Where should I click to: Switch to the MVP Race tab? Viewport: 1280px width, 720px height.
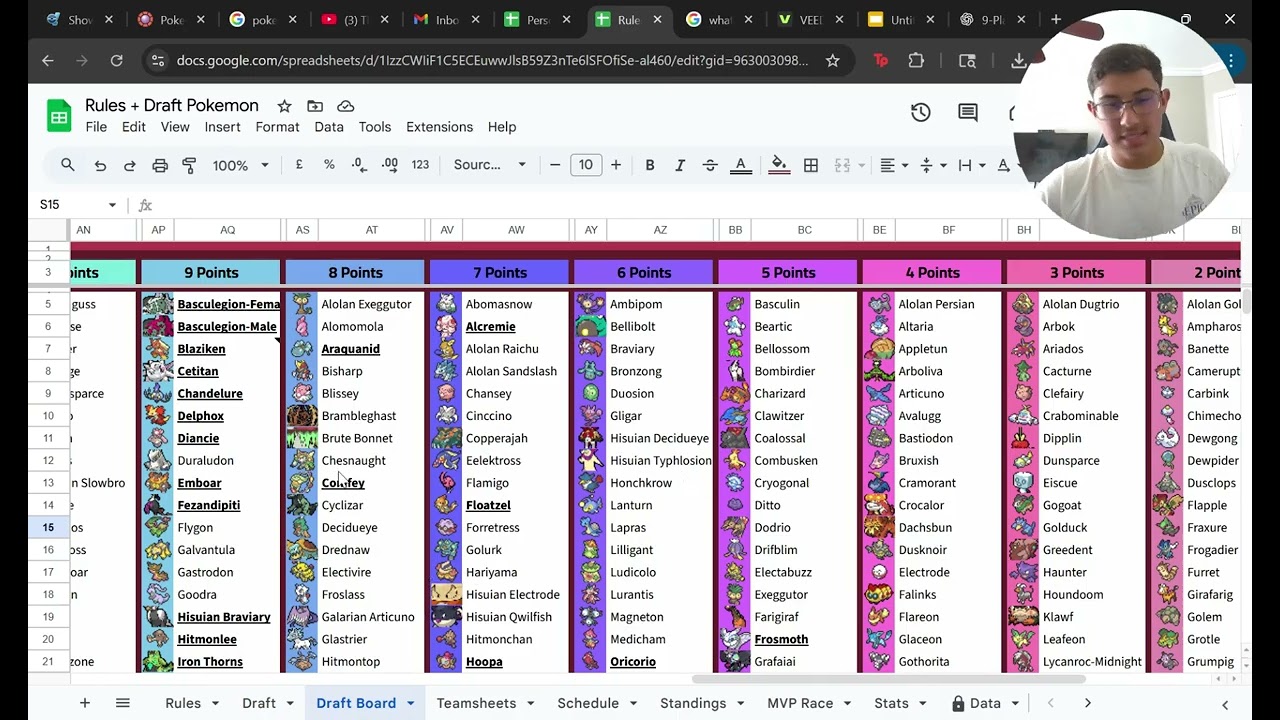click(x=800, y=703)
